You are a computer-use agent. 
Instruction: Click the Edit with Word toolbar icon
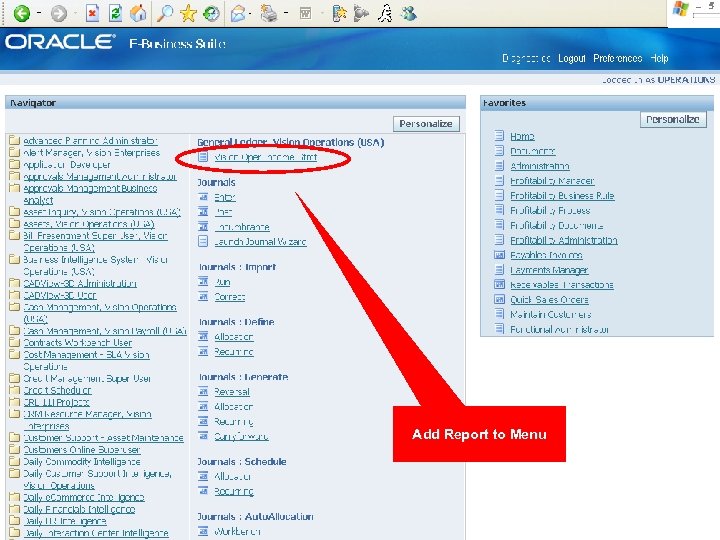click(x=306, y=13)
